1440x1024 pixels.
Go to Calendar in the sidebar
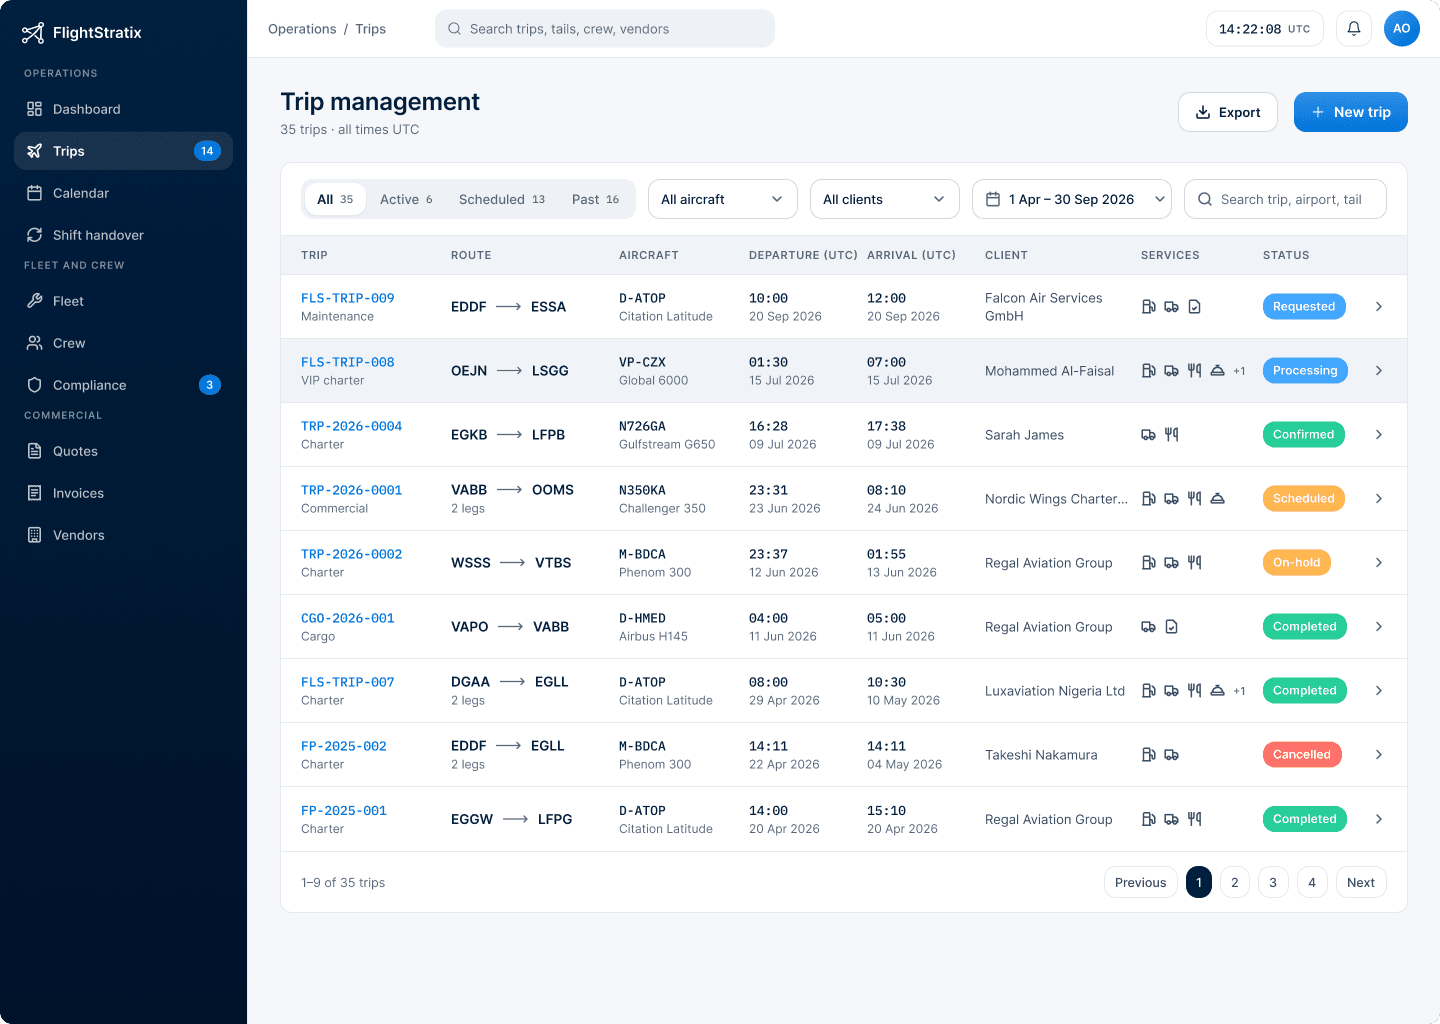click(123, 193)
